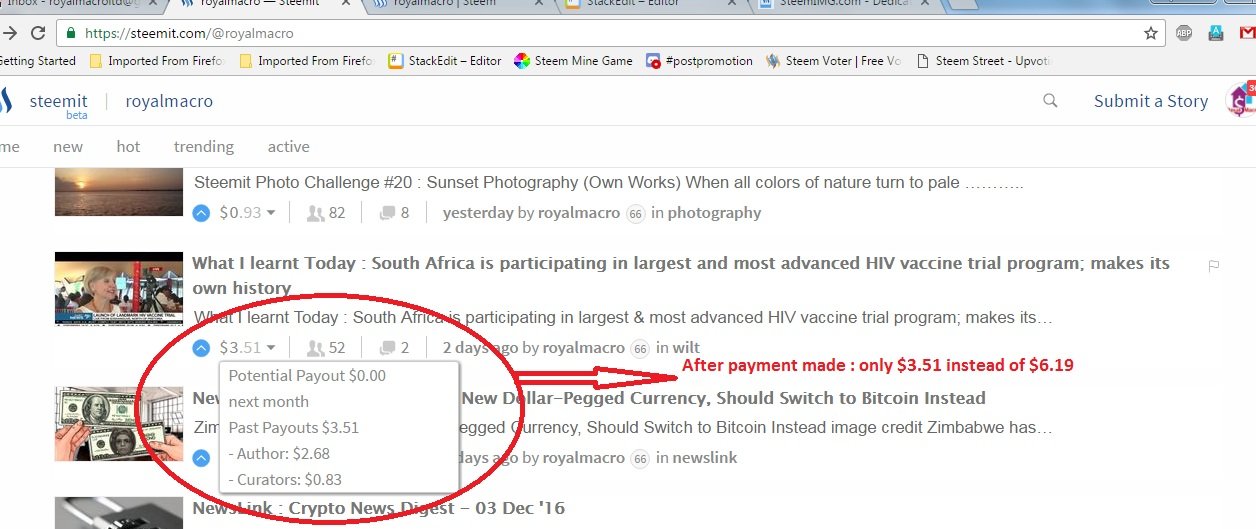1256x529 pixels.
Task: Open the 'wilt' category link
Action: (x=686, y=348)
